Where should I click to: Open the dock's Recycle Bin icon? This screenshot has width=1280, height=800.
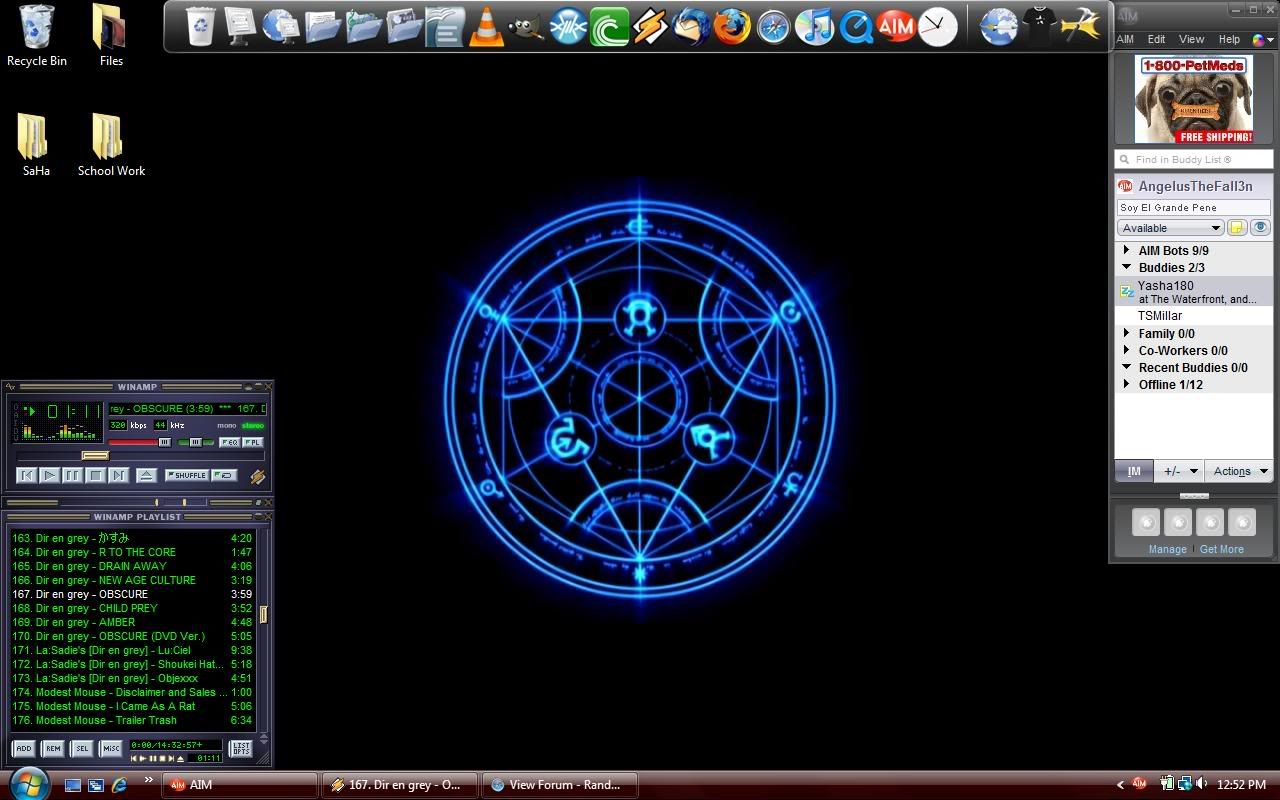201,27
